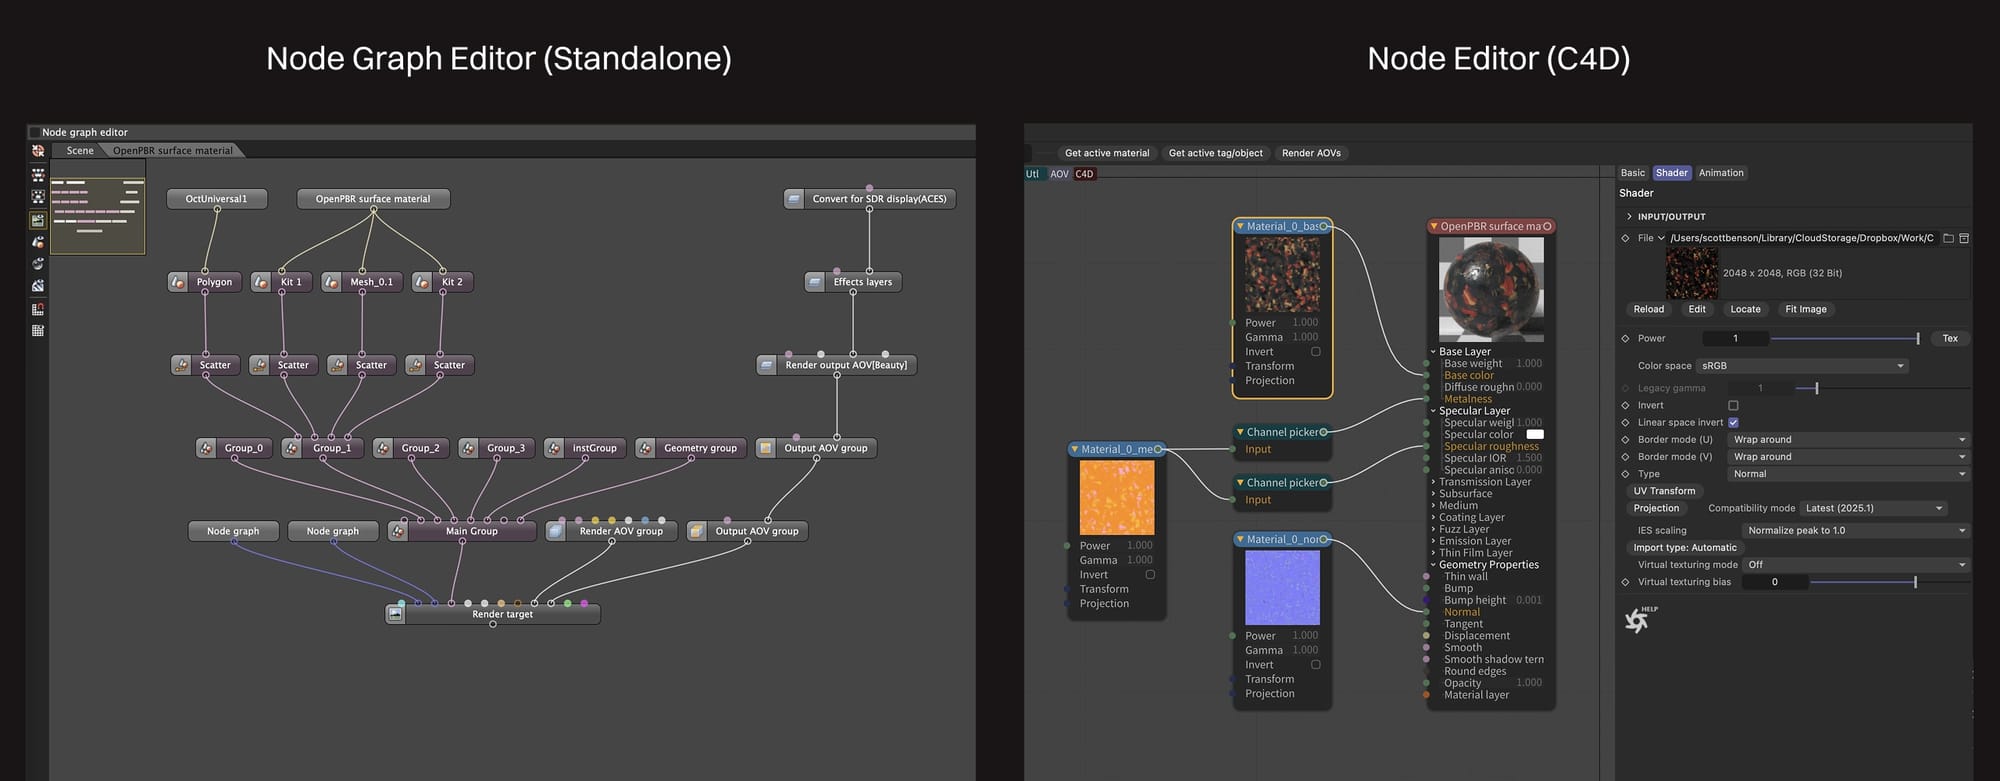Click the Group_2 node's icon
The image size is (2000, 781).
383,448
